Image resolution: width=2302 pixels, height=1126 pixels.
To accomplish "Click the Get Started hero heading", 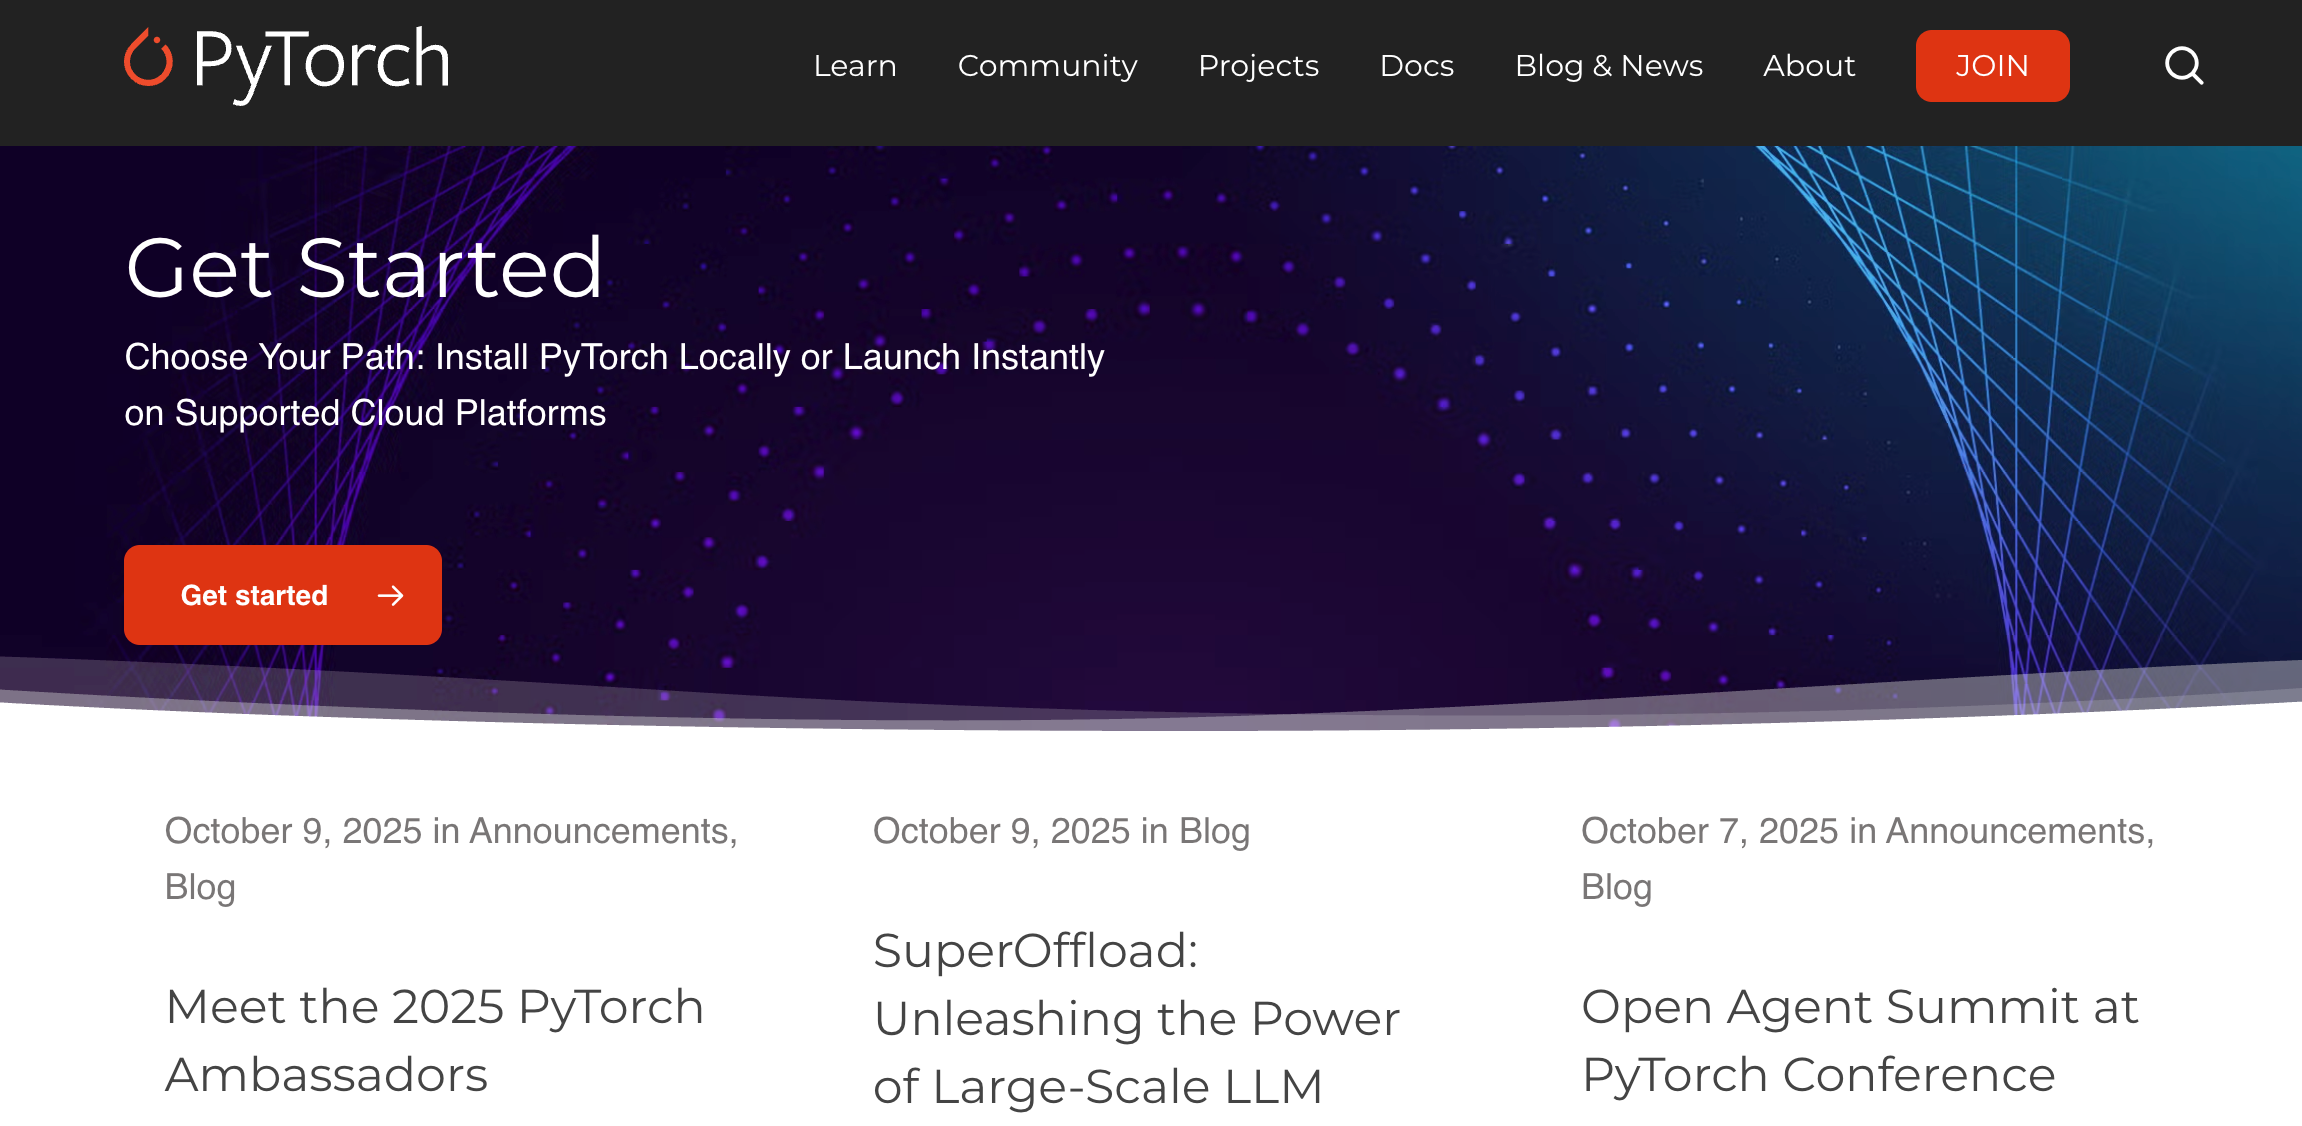I will pos(364,268).
